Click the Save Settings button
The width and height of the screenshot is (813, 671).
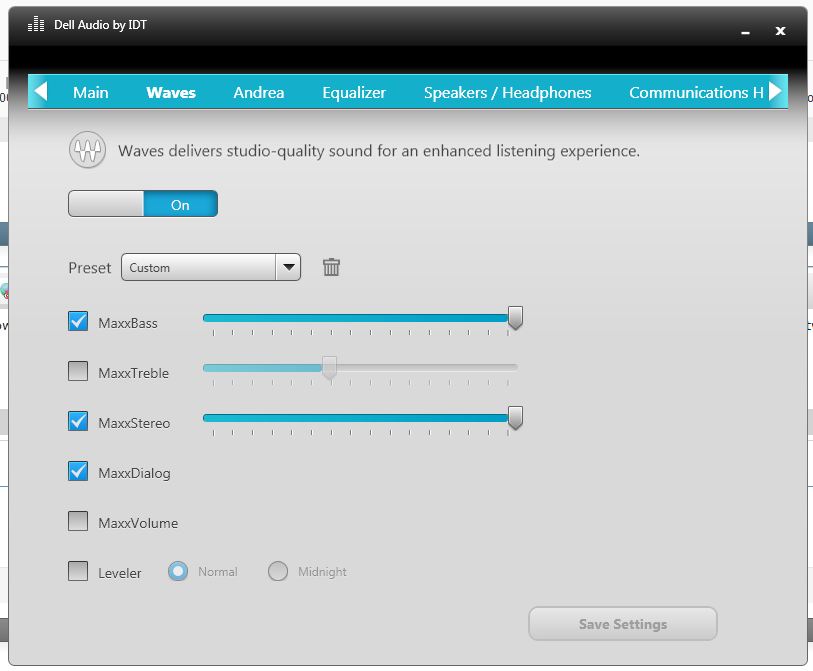point(623,624)
